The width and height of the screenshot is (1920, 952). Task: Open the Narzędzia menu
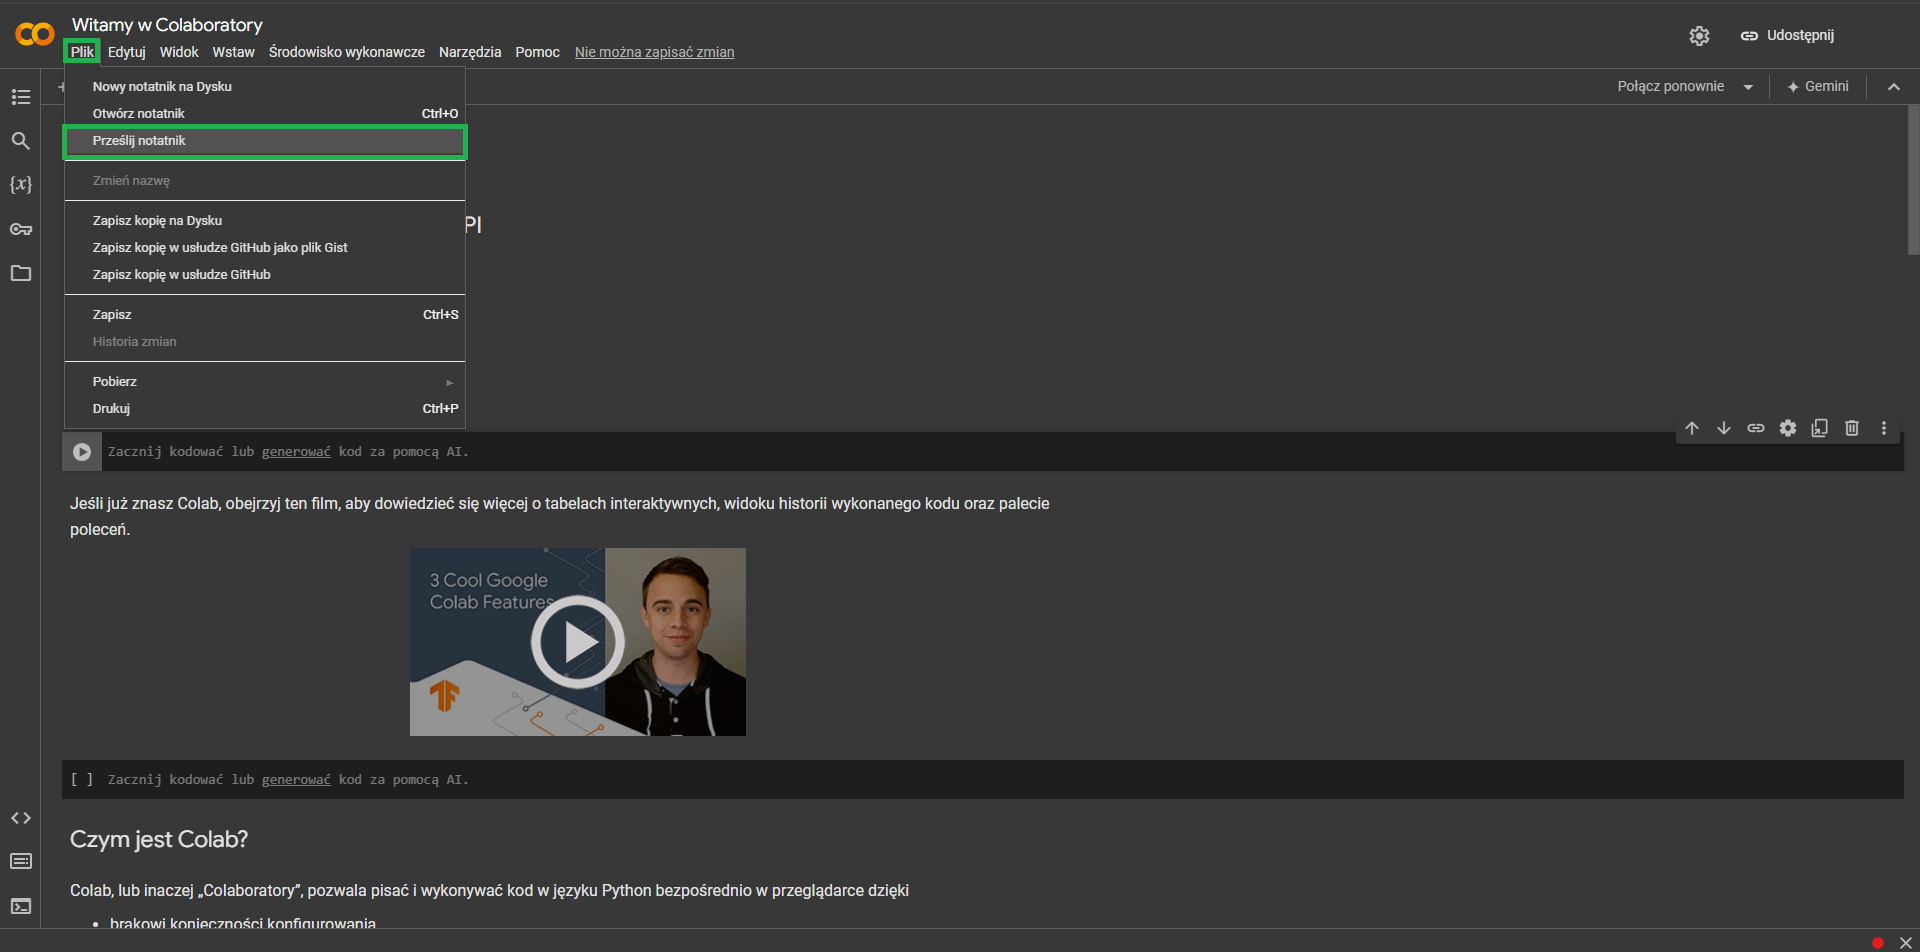tap(470, 52)
